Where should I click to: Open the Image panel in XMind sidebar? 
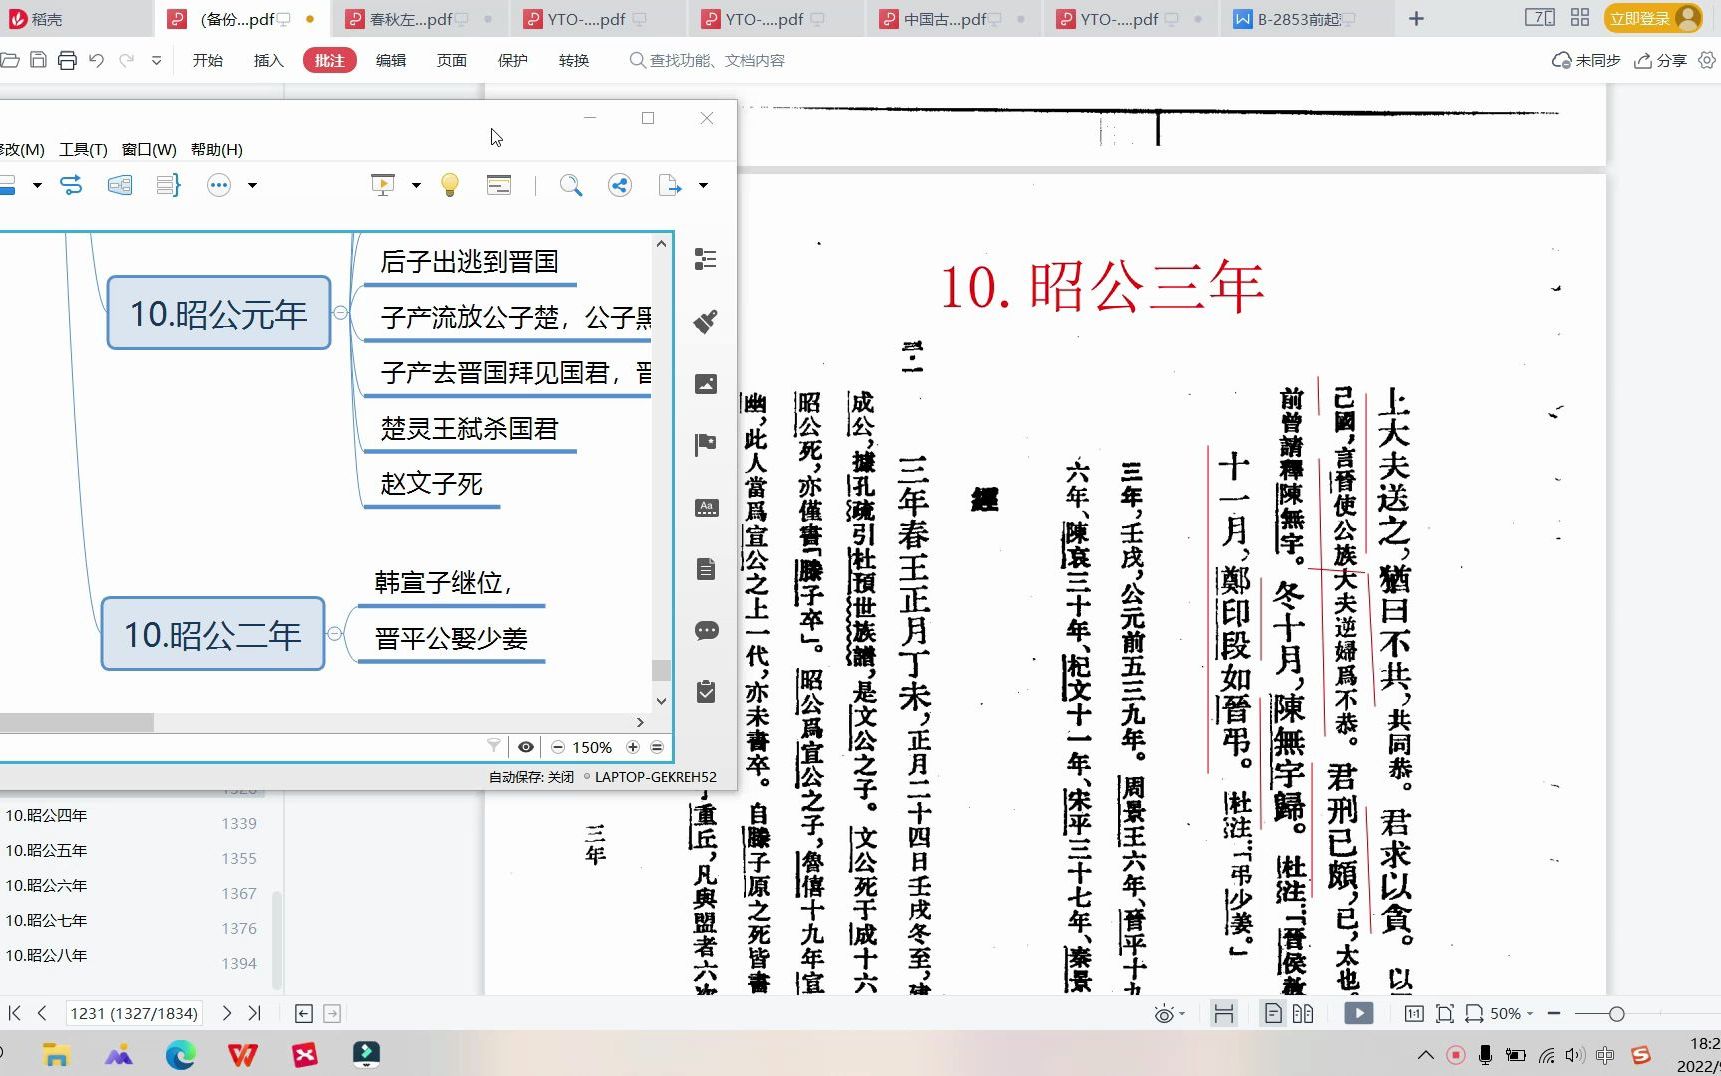pos(706,384)
